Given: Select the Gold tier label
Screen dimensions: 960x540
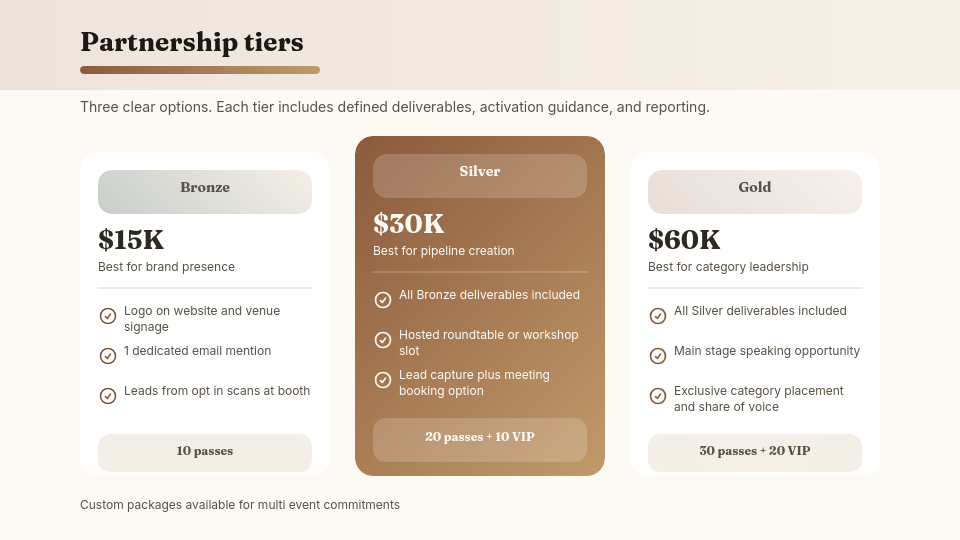Looking at the screenshot, I should (755, 188).
